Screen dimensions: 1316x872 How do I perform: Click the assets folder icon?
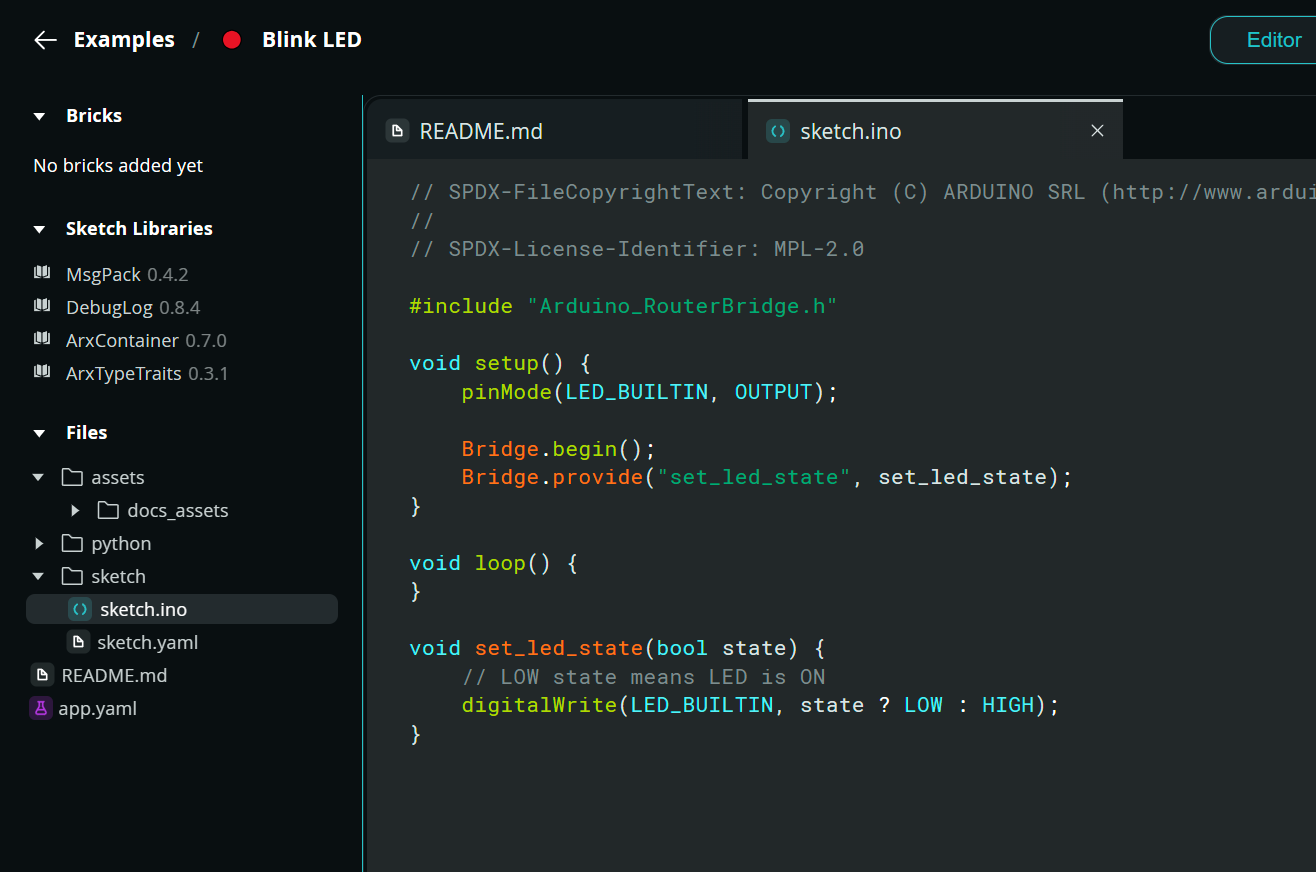coord(72,477)
